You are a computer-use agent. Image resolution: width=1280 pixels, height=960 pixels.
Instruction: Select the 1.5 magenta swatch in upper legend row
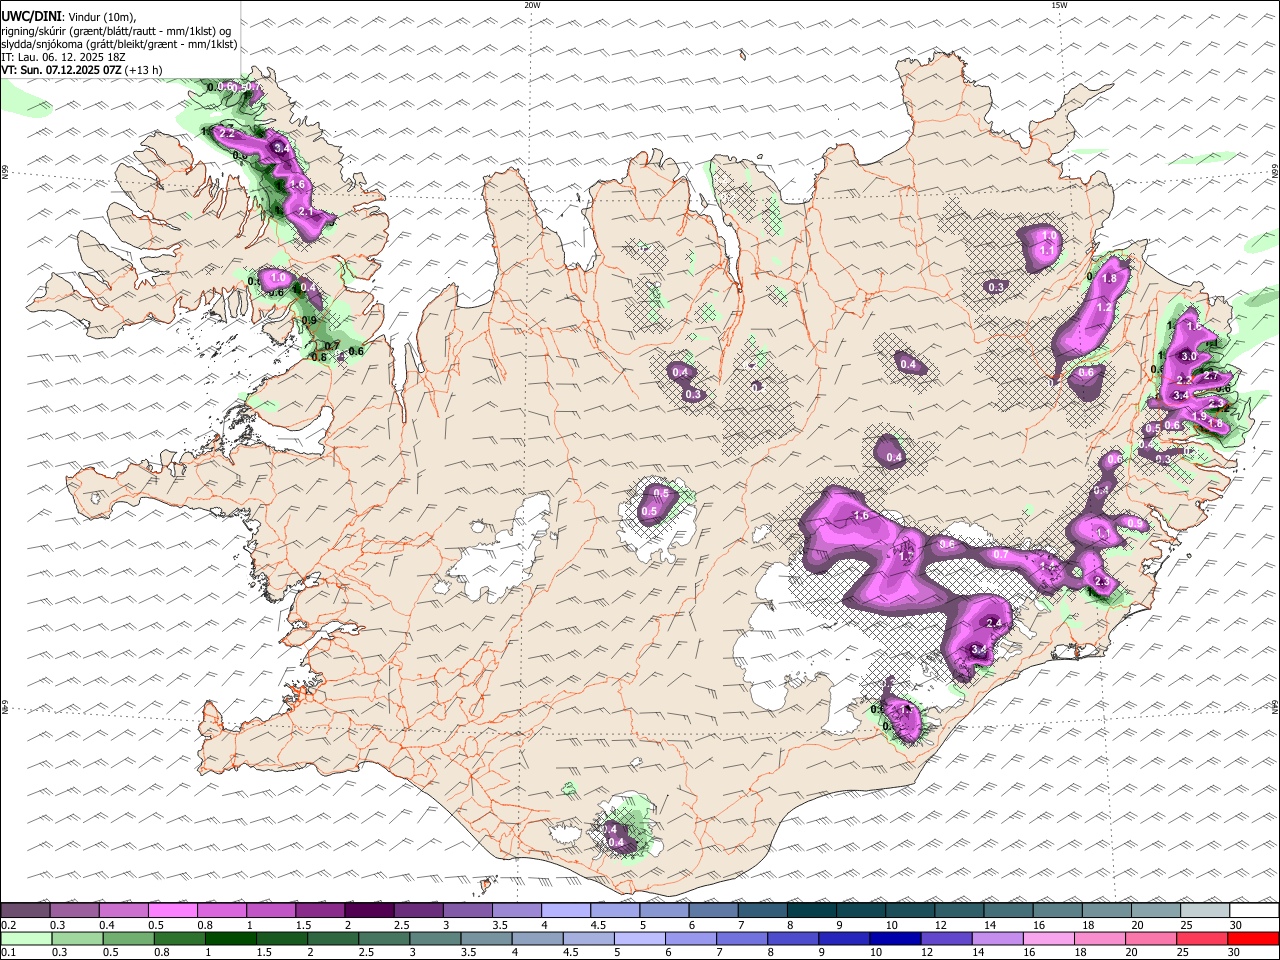click(x=319, y=910)
